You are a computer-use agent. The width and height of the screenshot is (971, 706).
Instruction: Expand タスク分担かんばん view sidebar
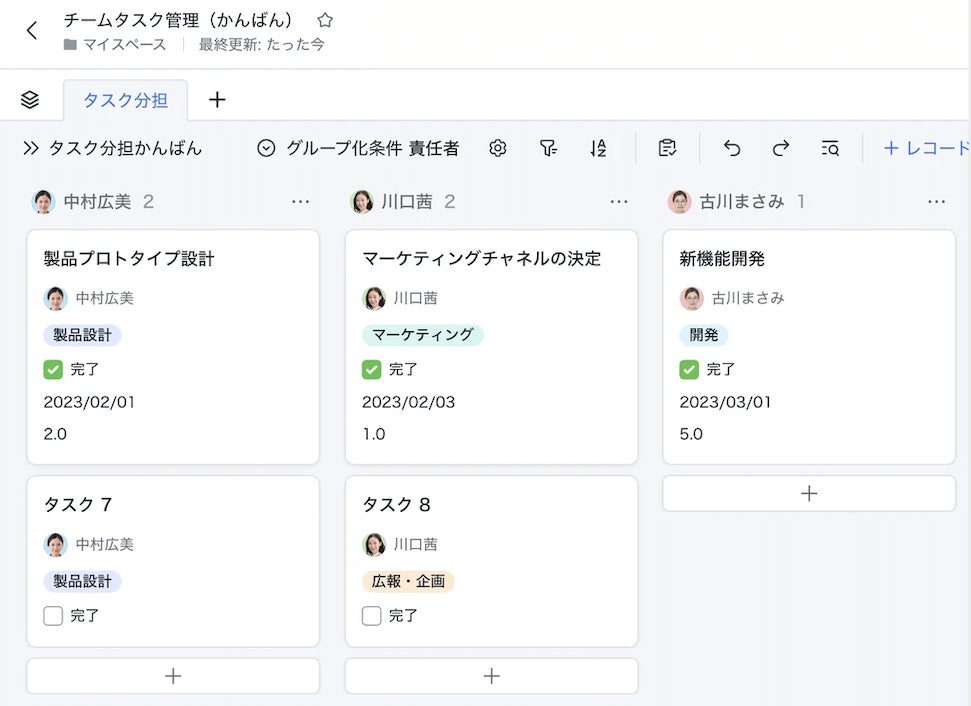tap(31, 148)
